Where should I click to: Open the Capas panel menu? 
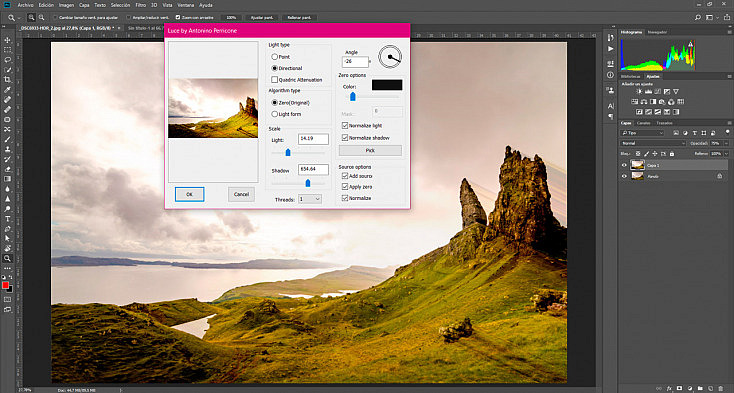point(729,123)
